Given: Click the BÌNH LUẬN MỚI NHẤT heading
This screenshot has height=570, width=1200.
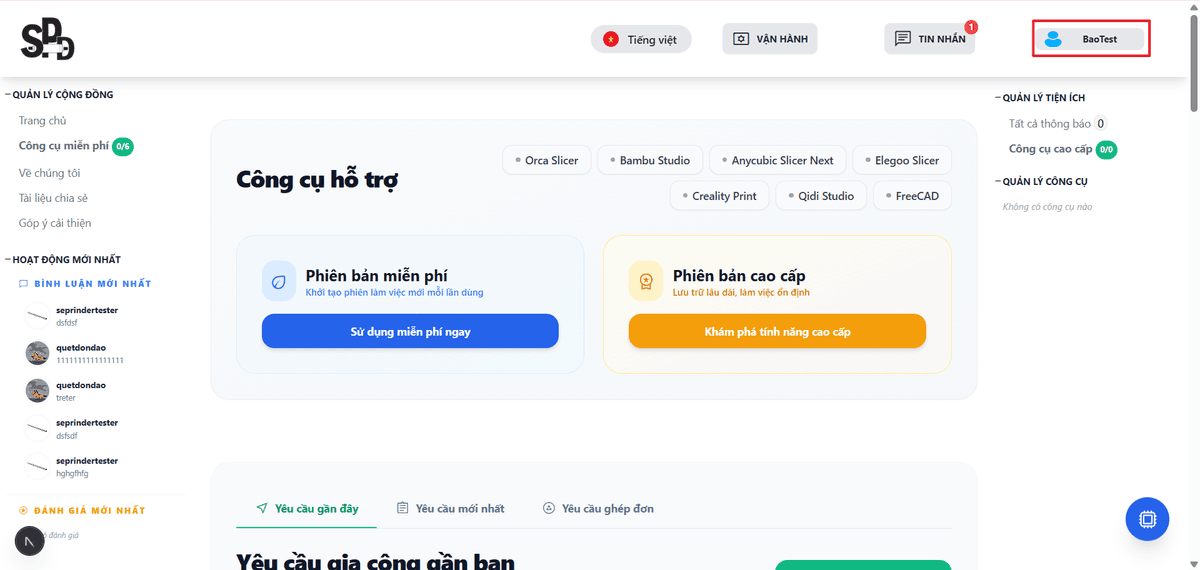Looking at the screenshot, I should 93,284.
